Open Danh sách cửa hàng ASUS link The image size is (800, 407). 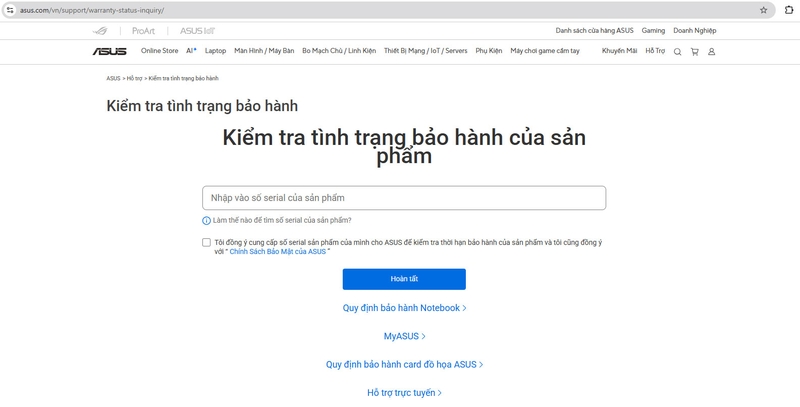594,31
